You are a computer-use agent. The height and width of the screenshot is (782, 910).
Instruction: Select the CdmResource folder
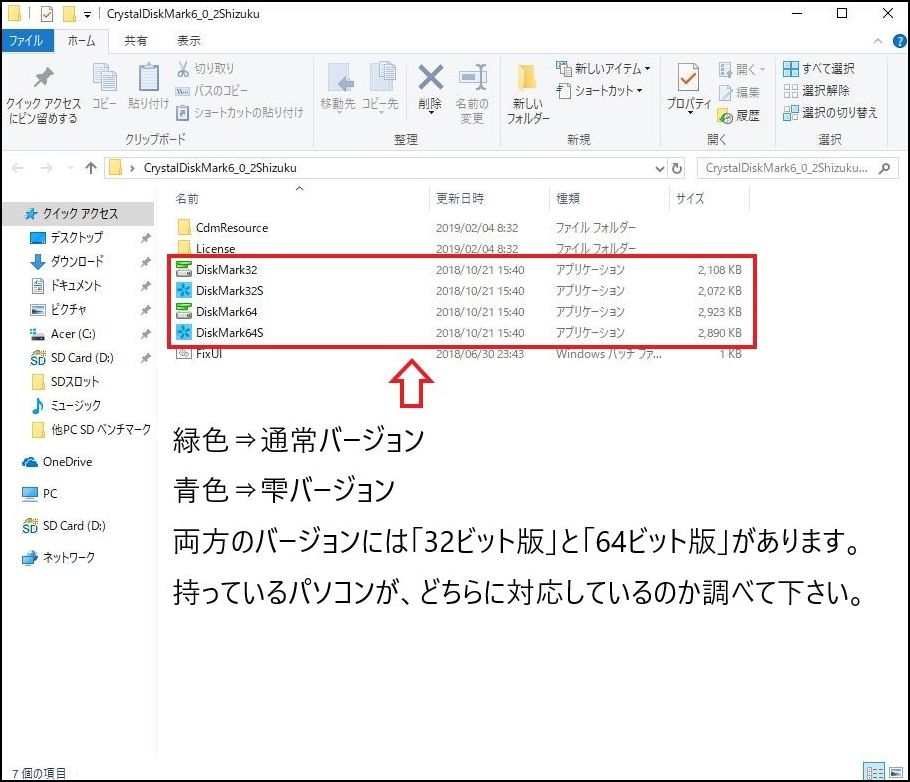click(x=232, y=228)
